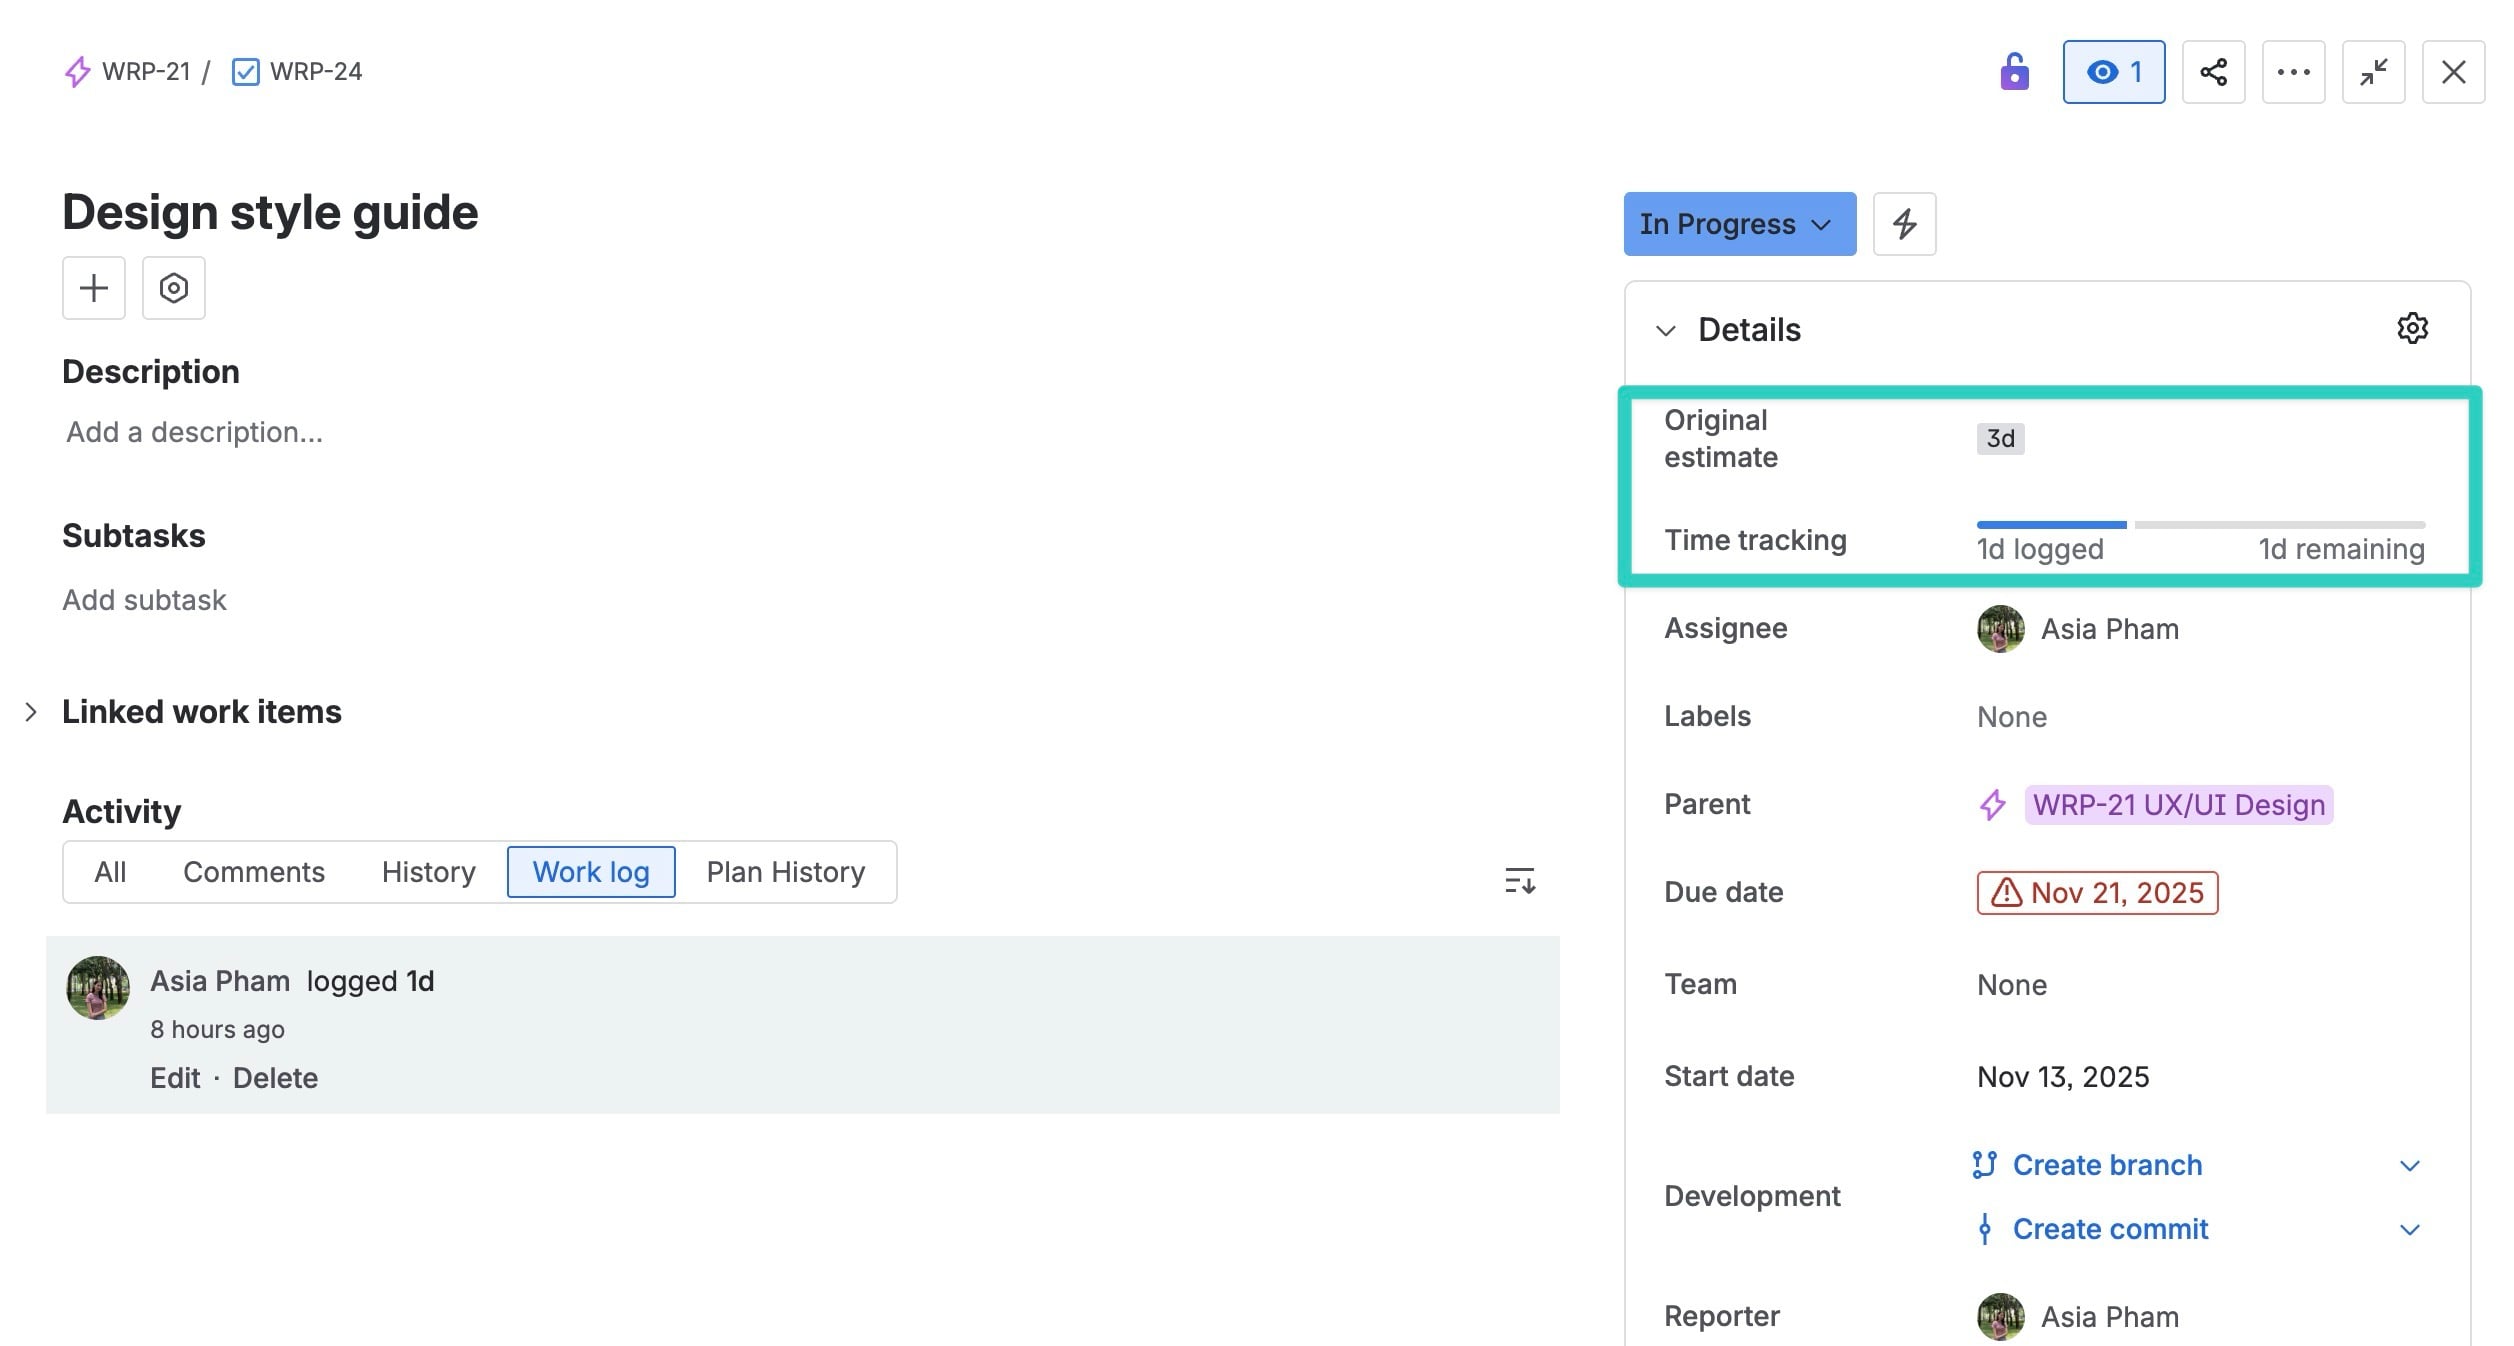This screenshot has width=2514, height=1346.
Task: Edit Labels field showing None
Action: click(x=2012, y=717)
